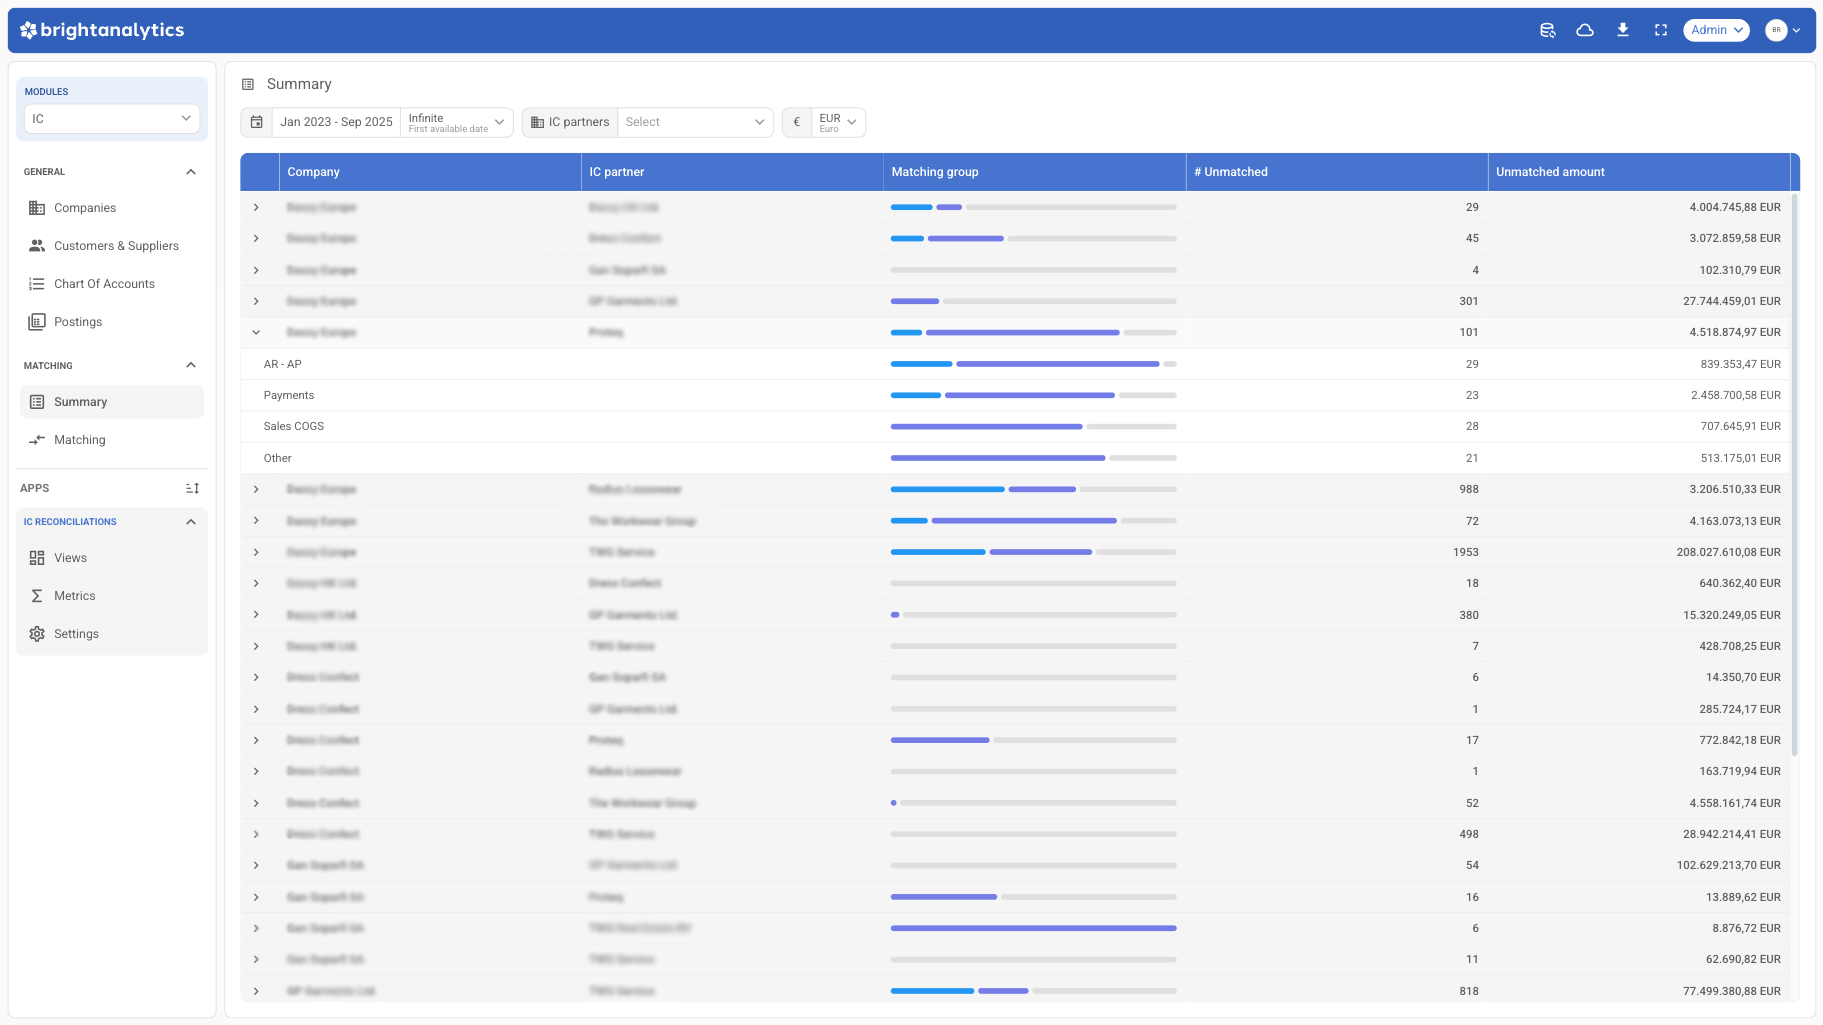
Task: Open the Admin role dropdown
Action: [1716, 30]
